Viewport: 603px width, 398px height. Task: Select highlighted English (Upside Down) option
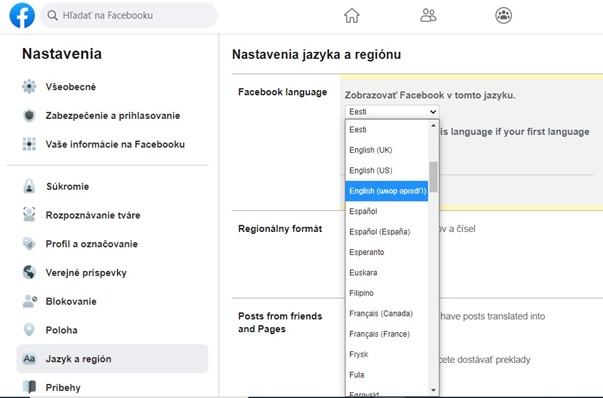pyautogui.click(x=387, y=191)
